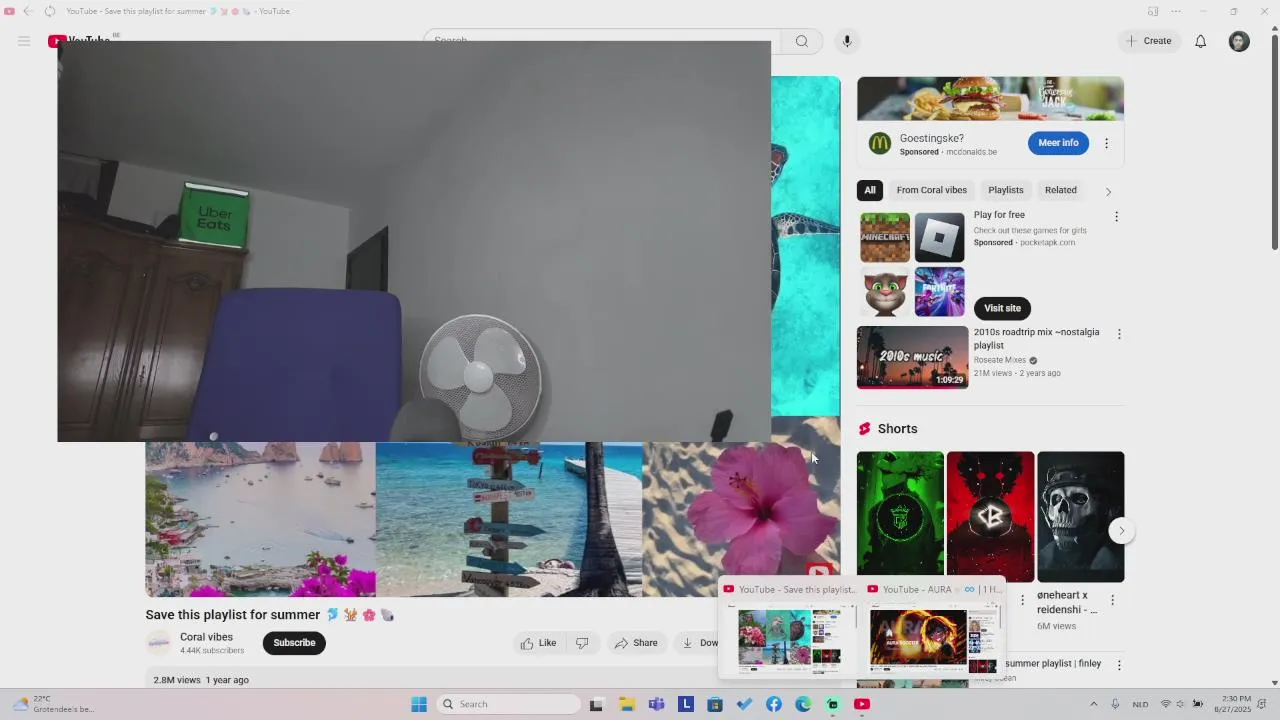Click the Visit site button
Viewport: 1280px width, 720px height.
point(1002,308)
